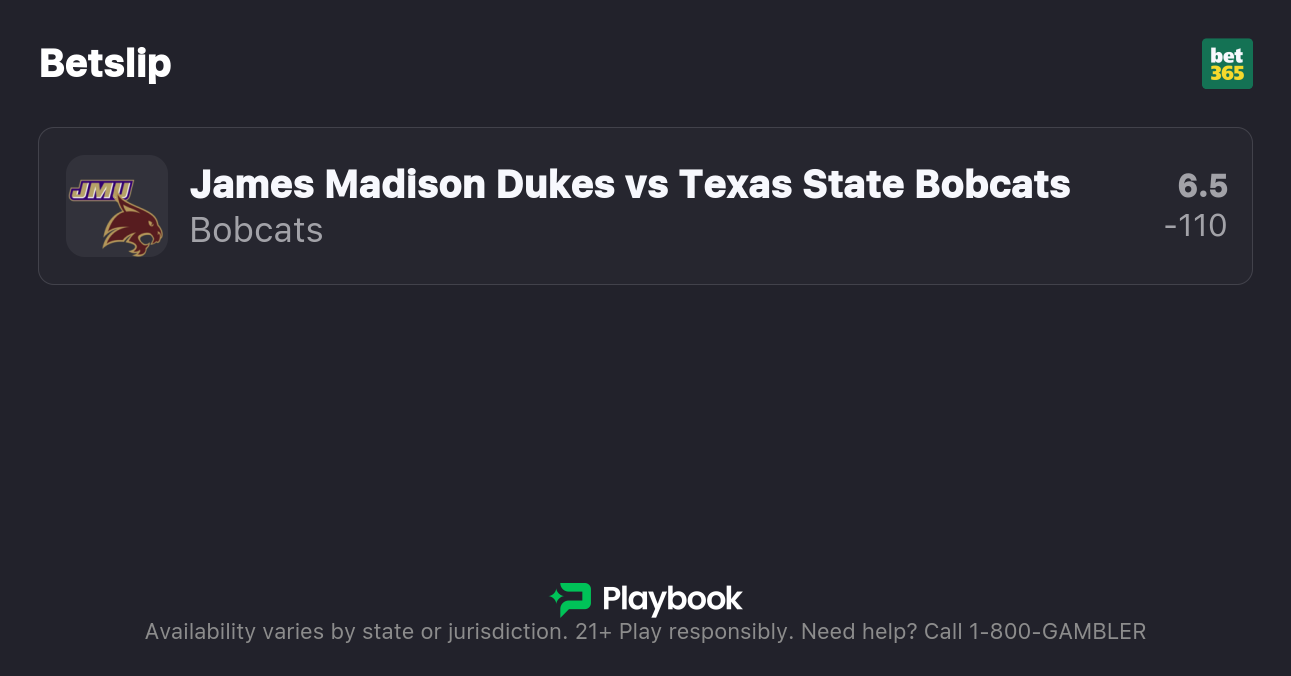Click the yellow "365" text in logo

(1227, 73)
